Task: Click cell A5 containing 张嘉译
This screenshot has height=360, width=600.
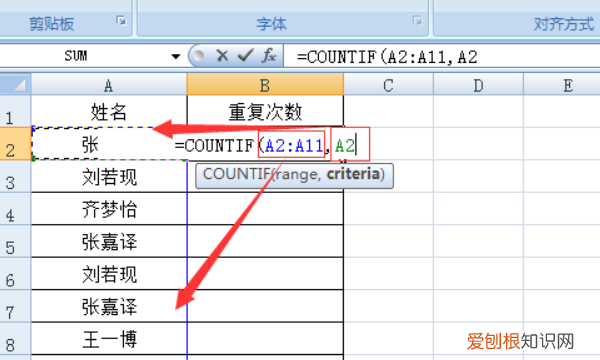Action: 109,241
